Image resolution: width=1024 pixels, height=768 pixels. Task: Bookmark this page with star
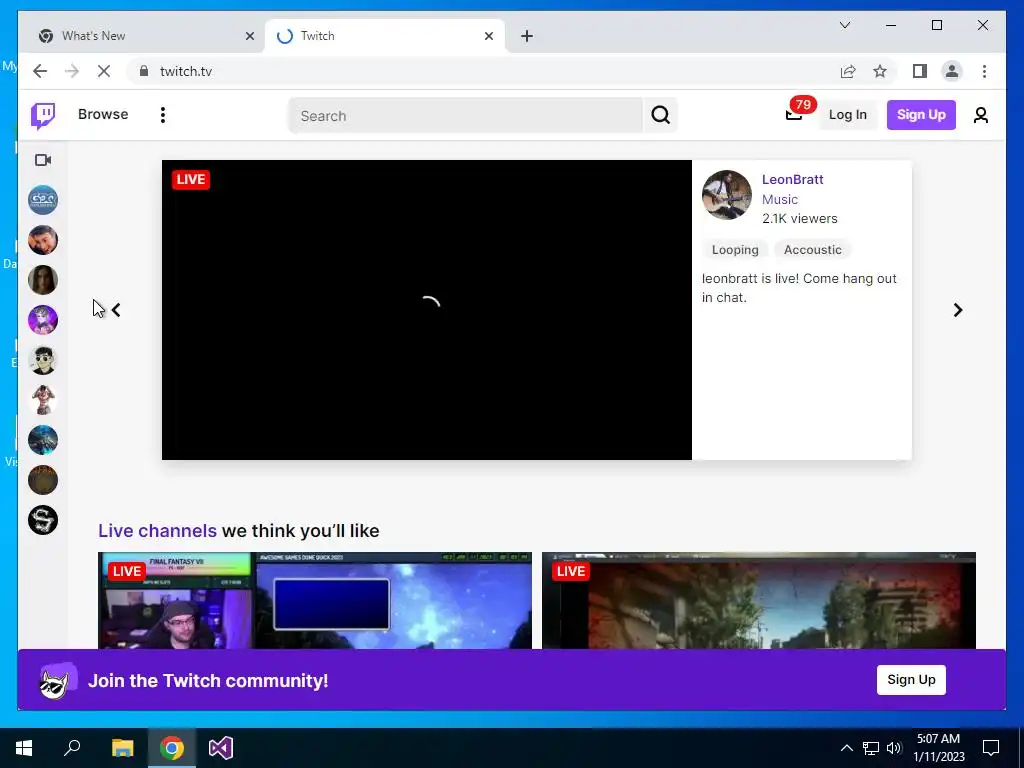[x=880, y=71]
